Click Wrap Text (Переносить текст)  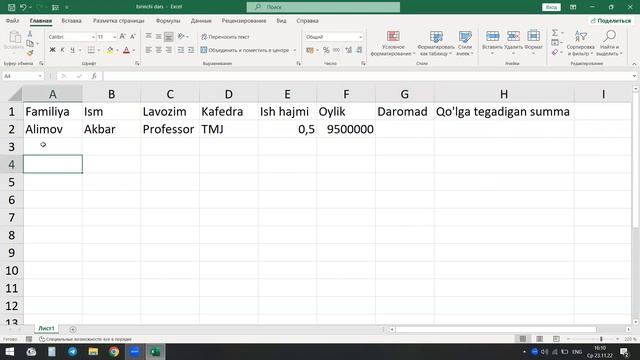[x=225, y=37]
